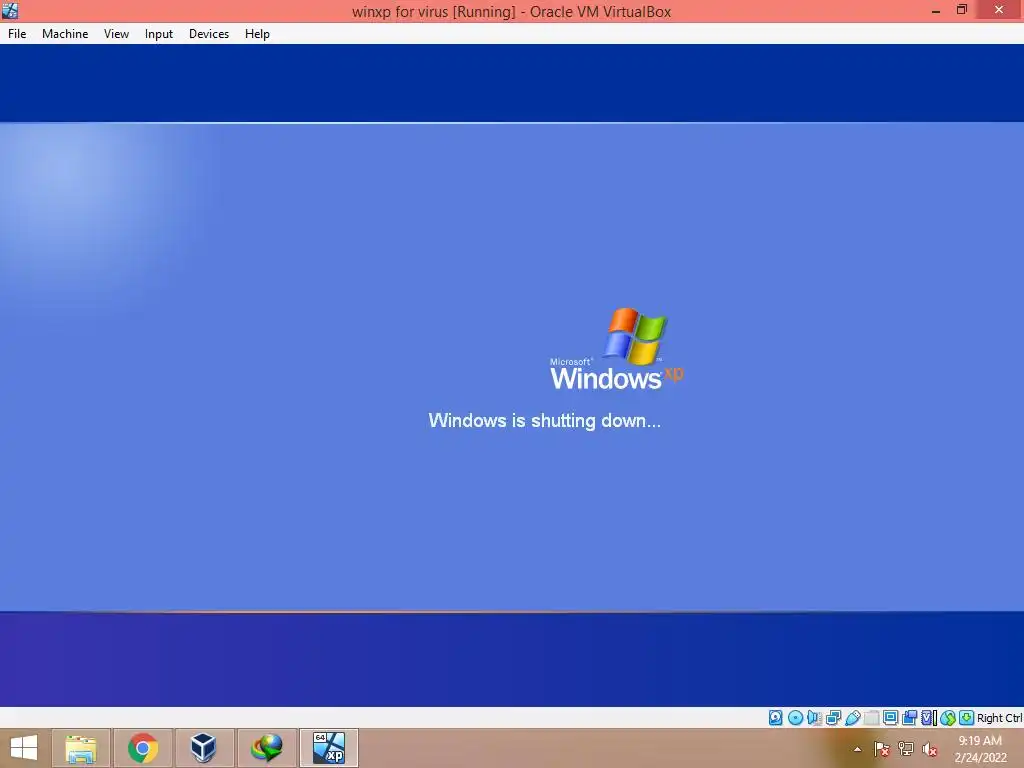Viewport: 1024px width, 768px height.
Task: Click the muted volume tray icon
Action: point(929,749)
